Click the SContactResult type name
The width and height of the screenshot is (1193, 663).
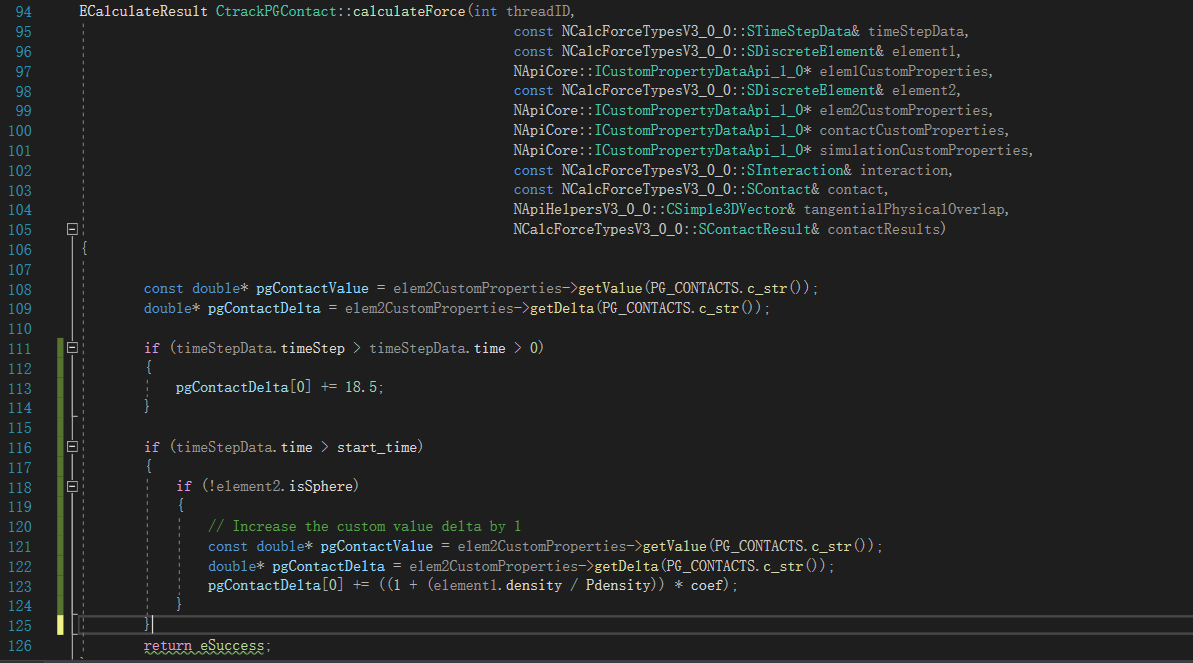tap(755, 229)
